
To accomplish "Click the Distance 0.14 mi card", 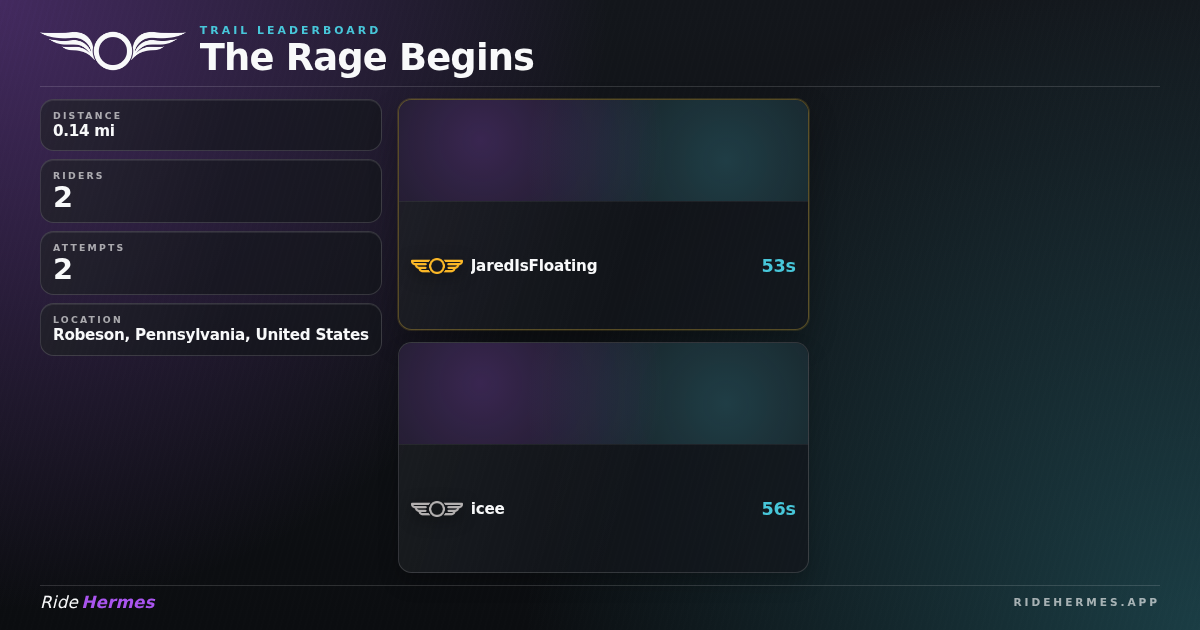I will coord(211,125).
